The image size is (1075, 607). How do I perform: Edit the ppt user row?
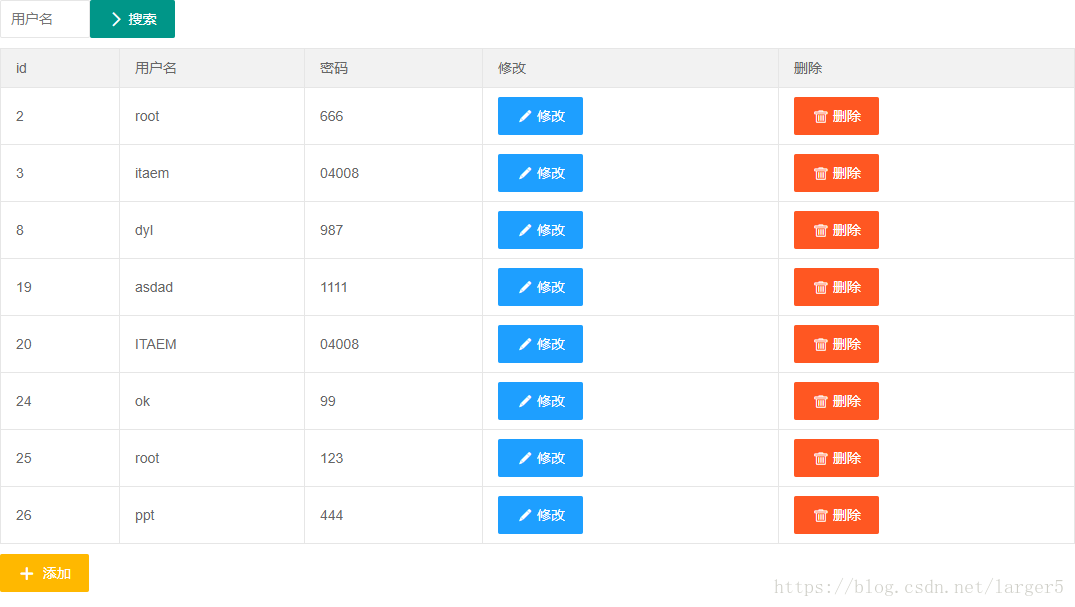tap(540, 514)
